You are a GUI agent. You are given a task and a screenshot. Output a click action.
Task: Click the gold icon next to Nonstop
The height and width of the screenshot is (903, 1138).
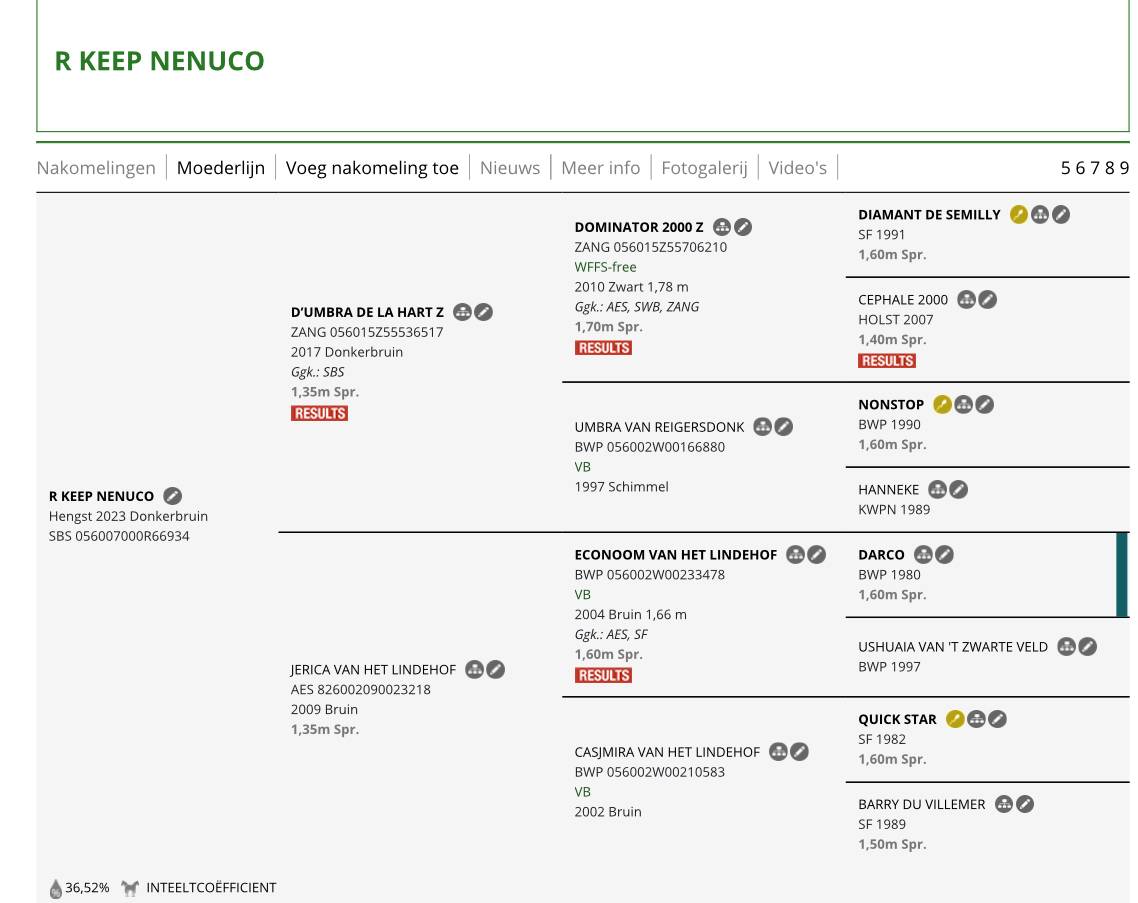[942, 404]
